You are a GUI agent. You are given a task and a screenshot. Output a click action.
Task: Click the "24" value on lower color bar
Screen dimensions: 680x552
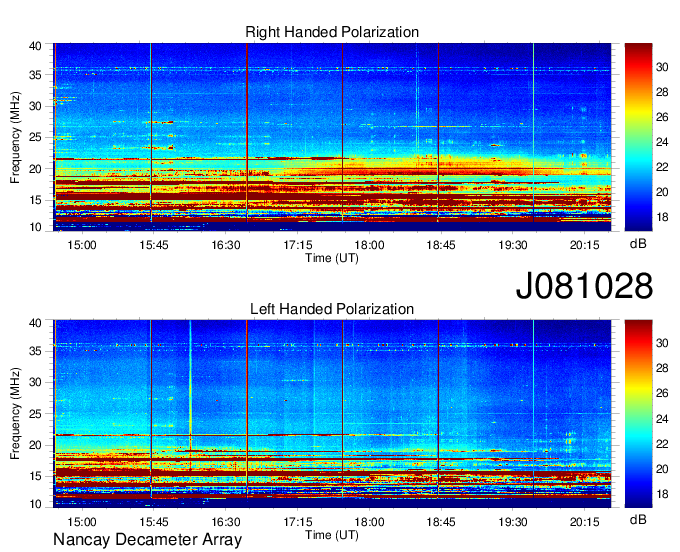(662, 419)
